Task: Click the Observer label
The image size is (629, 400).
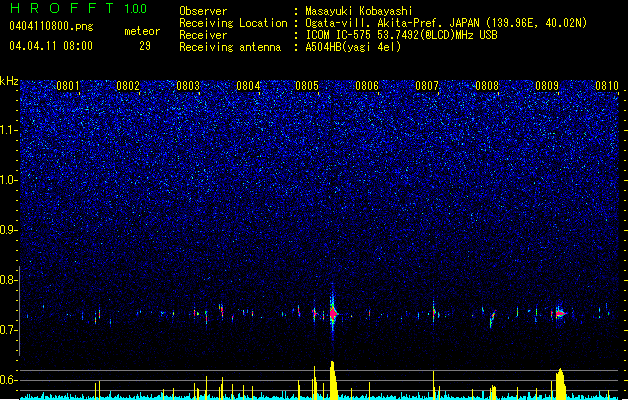Action: 203,11
